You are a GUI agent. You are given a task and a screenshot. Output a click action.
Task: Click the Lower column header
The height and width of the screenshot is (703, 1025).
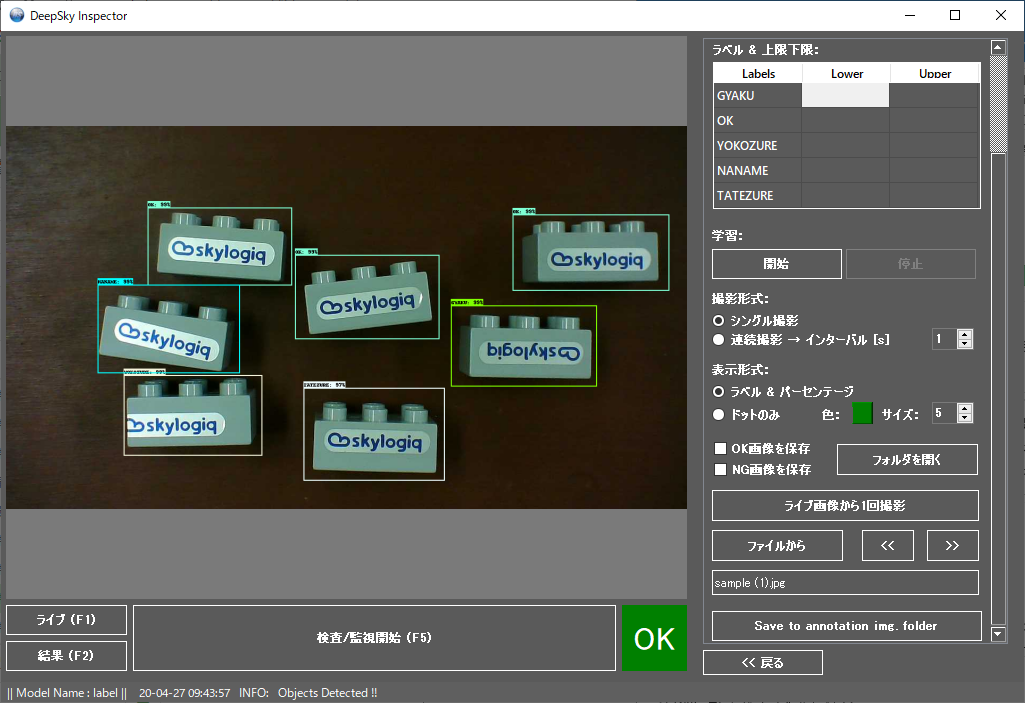[x=847, y=73]
